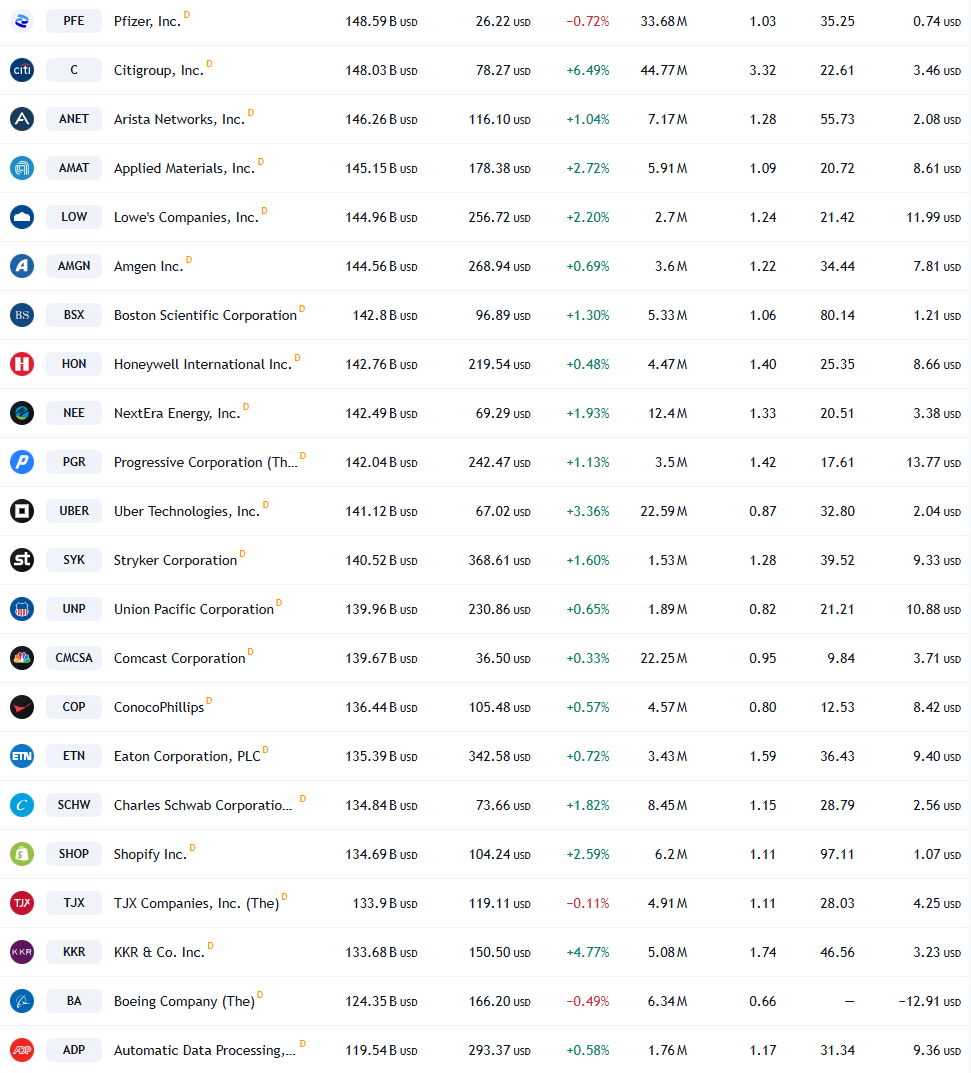This screenshot has height=1073, width=971.
Task: Click the Charles Schwab logo icon
Action: point(22,805)
